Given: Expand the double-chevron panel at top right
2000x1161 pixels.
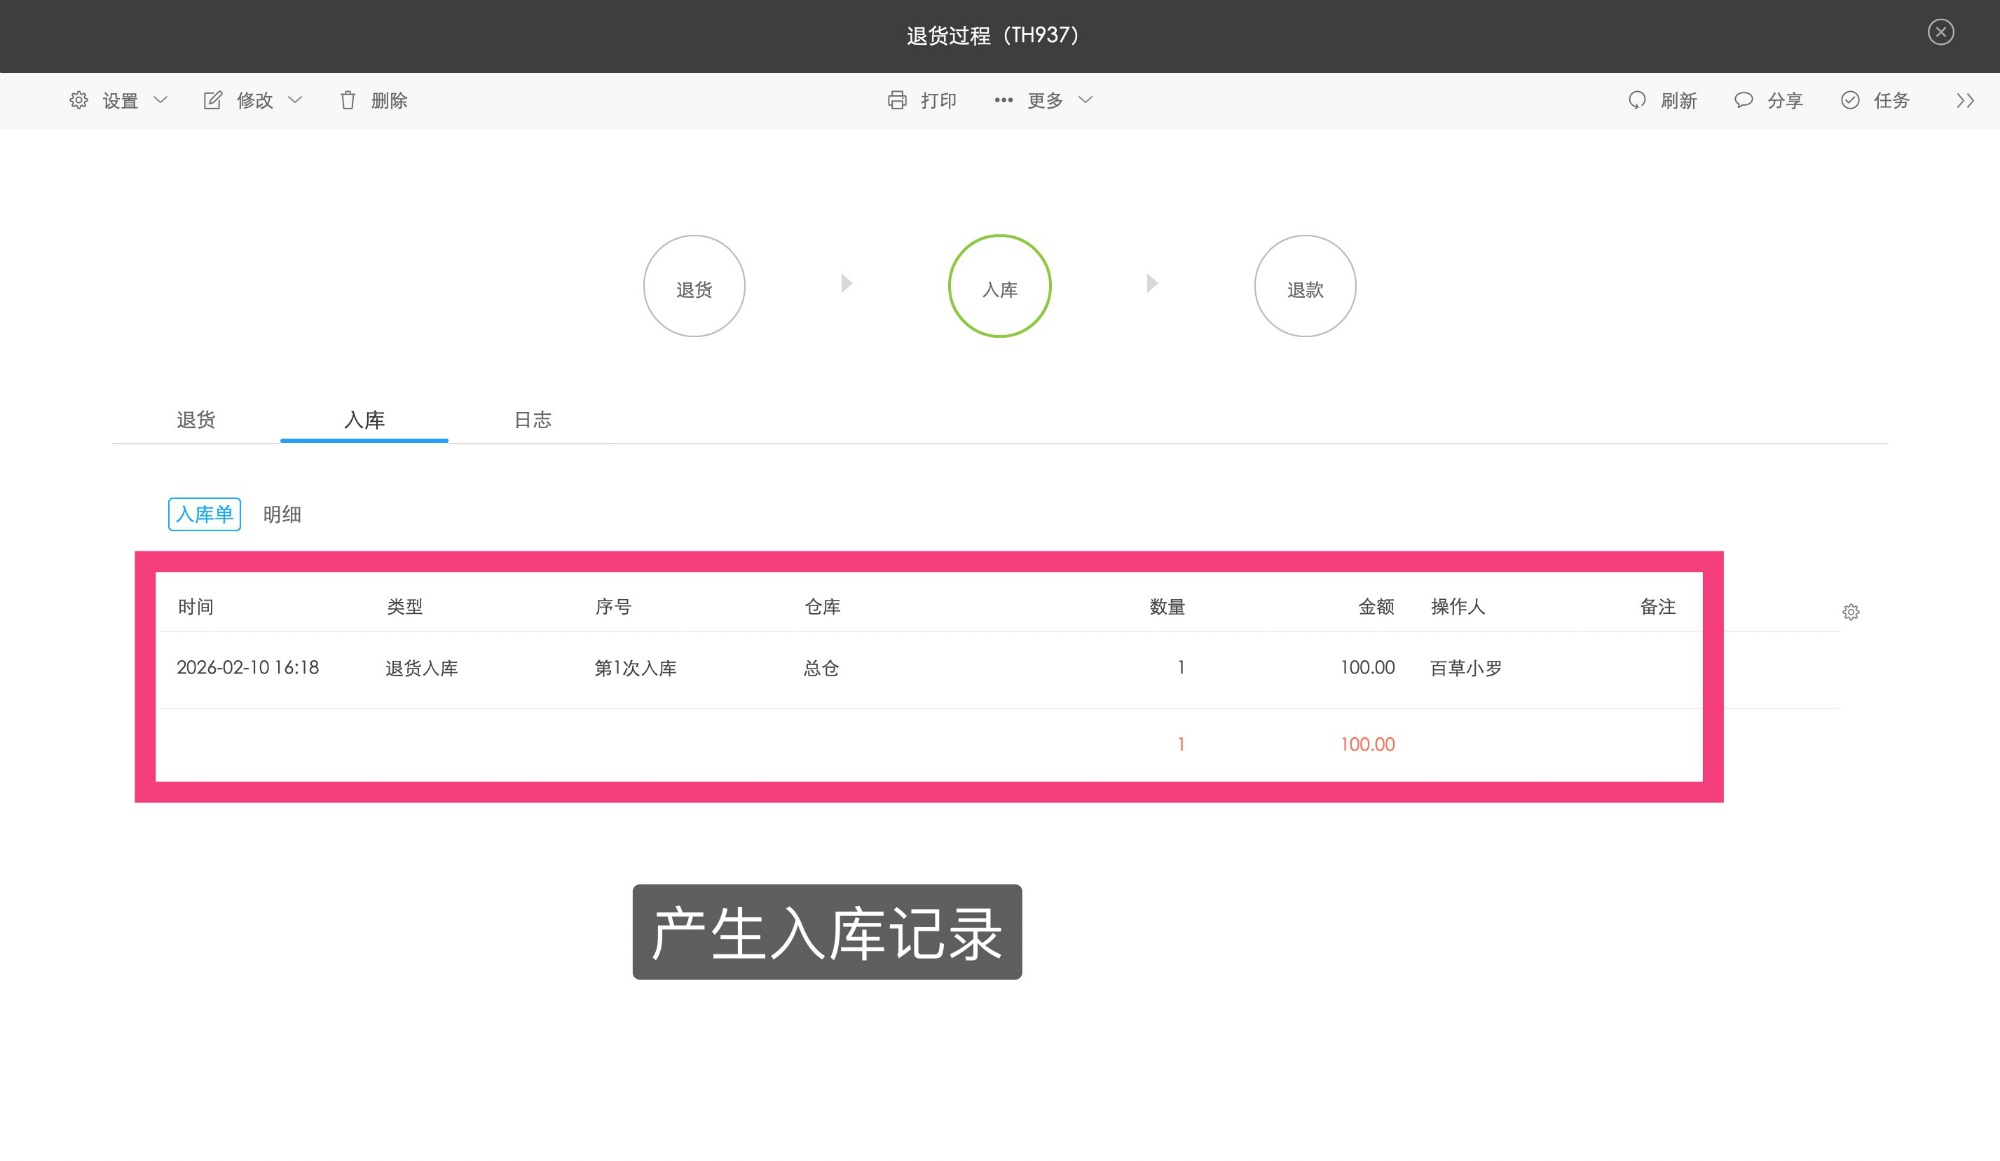Looking at the screenshot, I should [x=1965, y=100].
